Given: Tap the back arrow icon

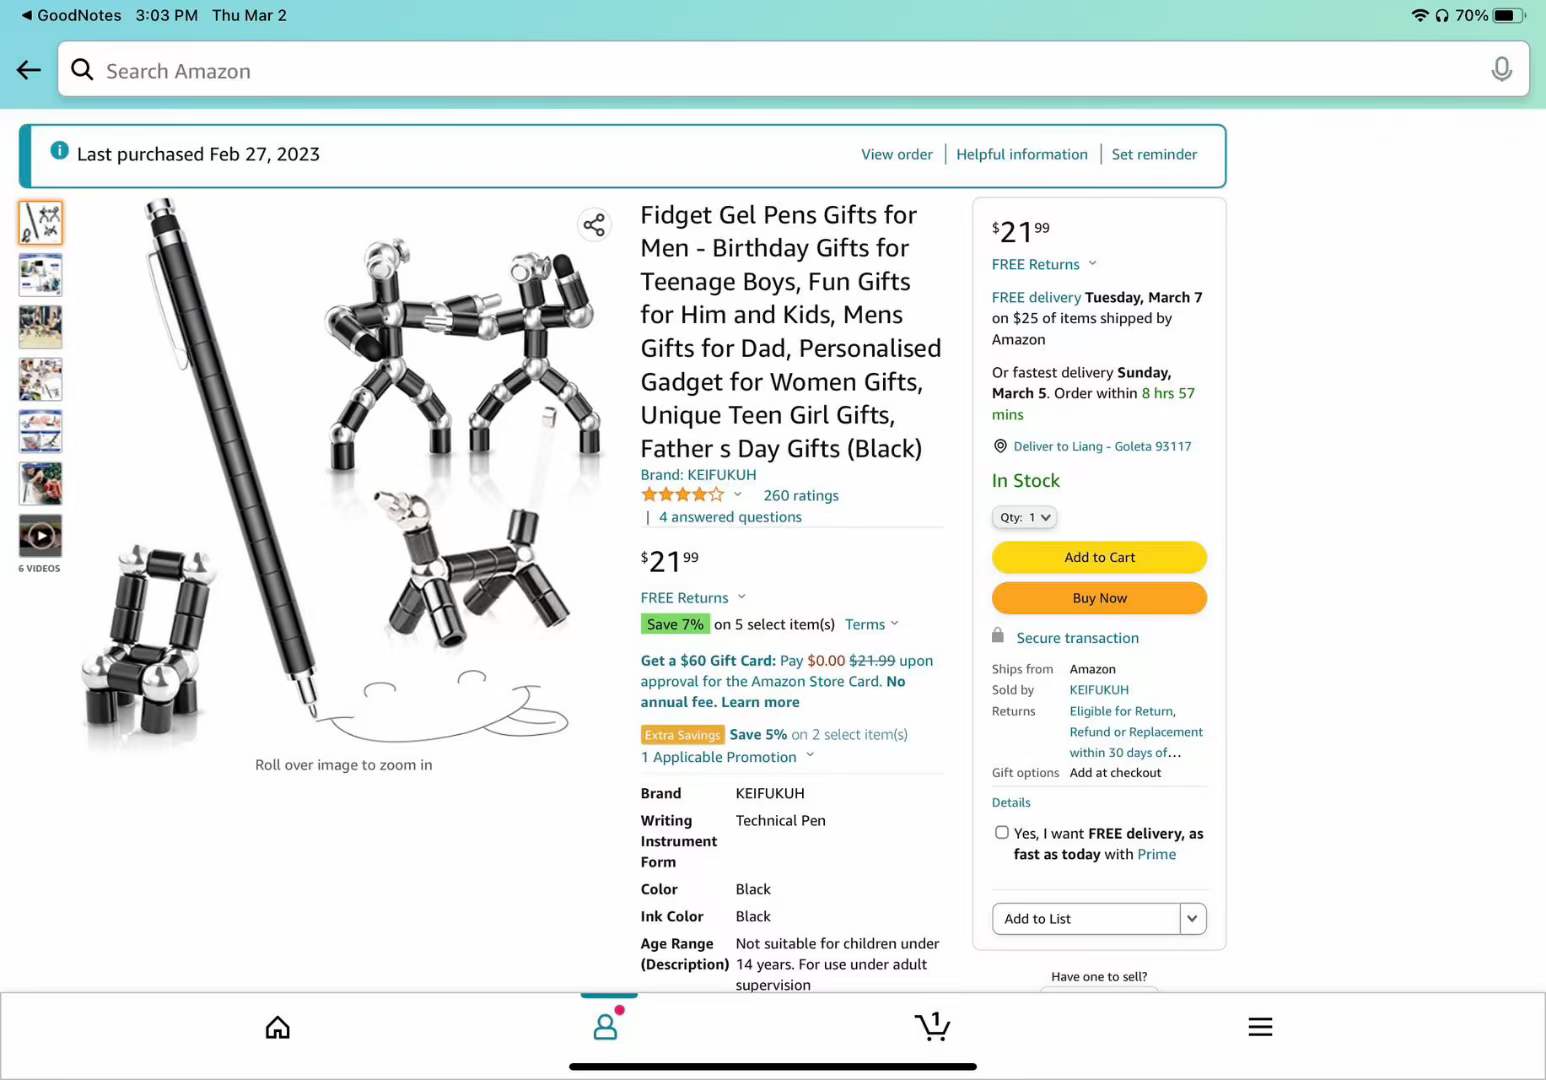Looking at the screenshot, I should (x=29, y=70).
